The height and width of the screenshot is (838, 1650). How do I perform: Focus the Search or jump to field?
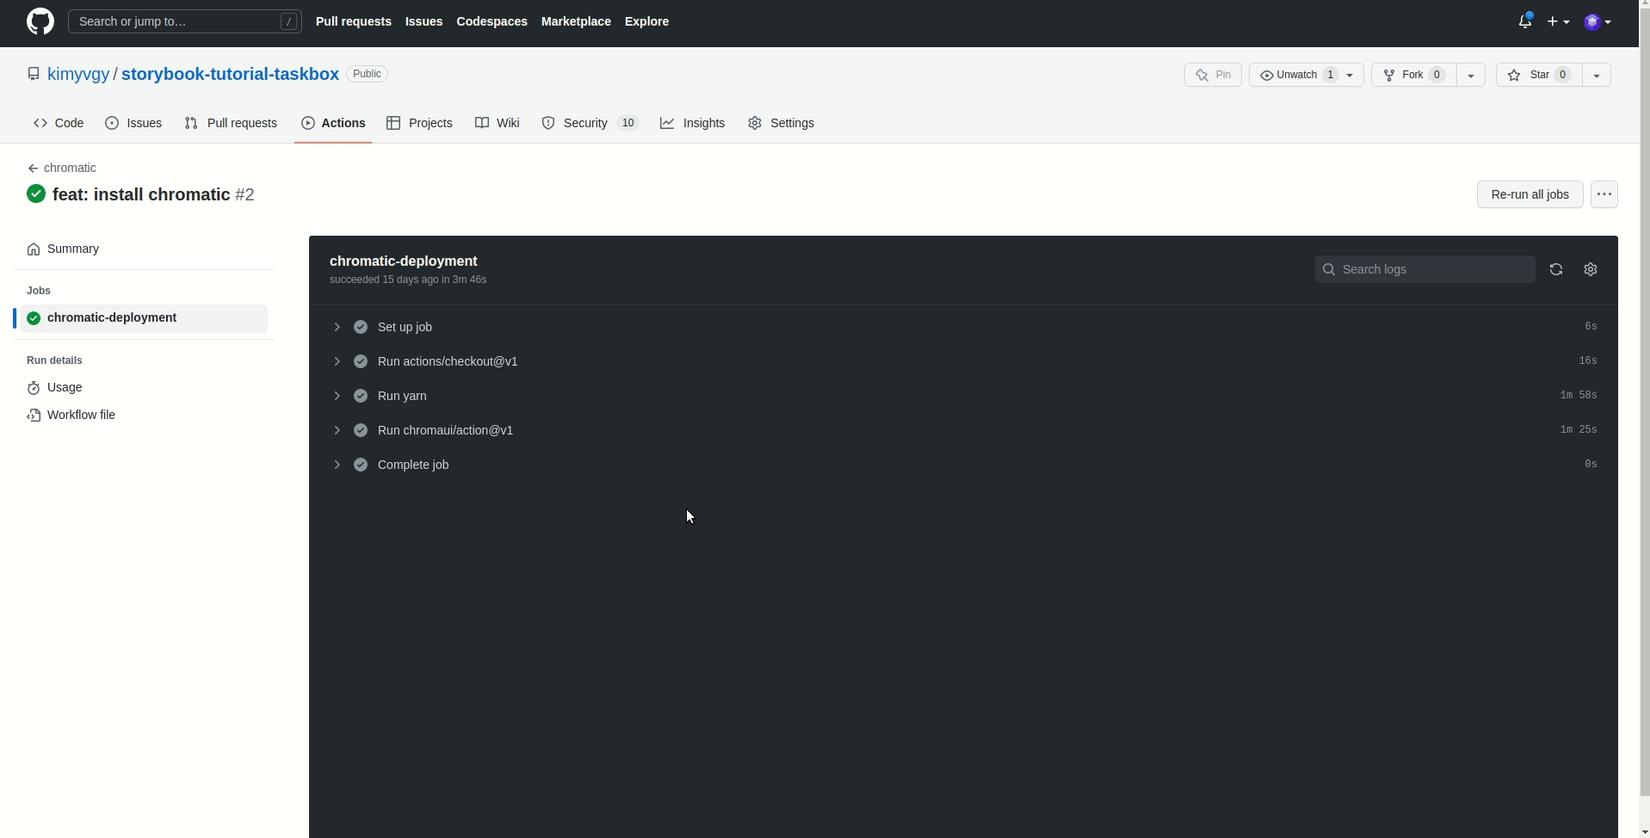pyautogui.click(x=185, y=21)
